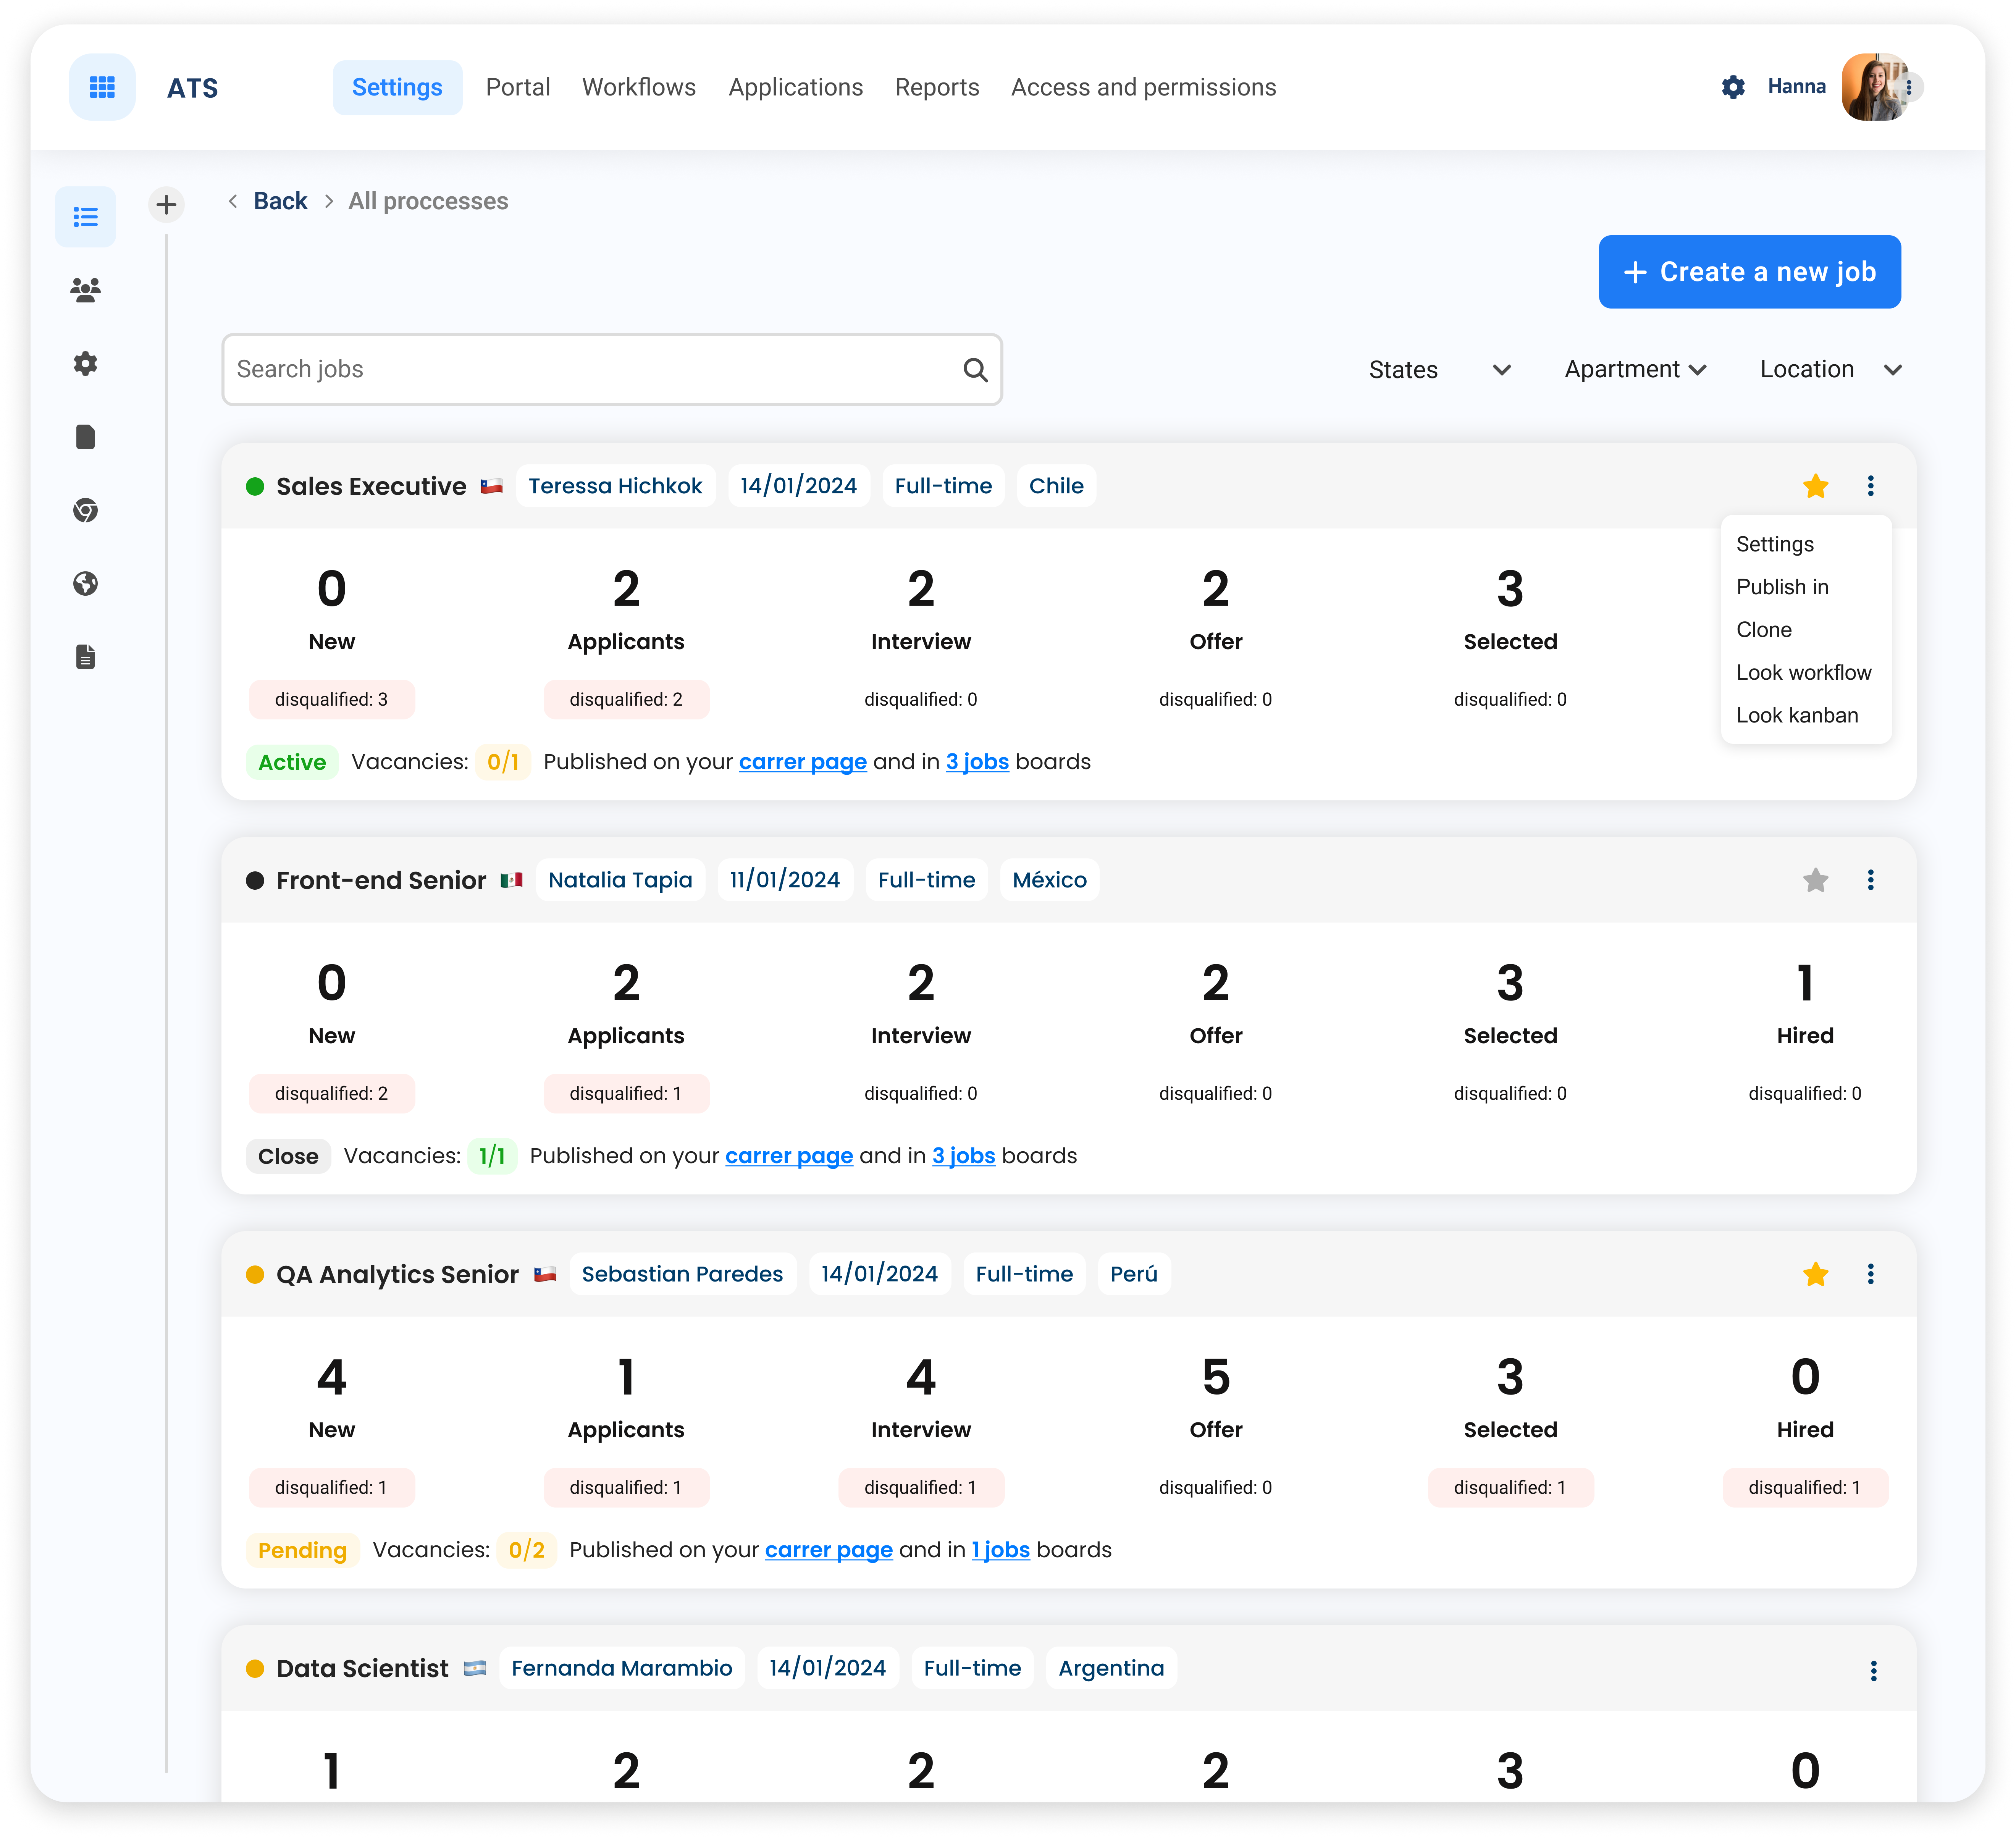Open QA Analytics Senior three-dot menu
Screen dimensions: 2016x1839
[x=1871, y=1274]
